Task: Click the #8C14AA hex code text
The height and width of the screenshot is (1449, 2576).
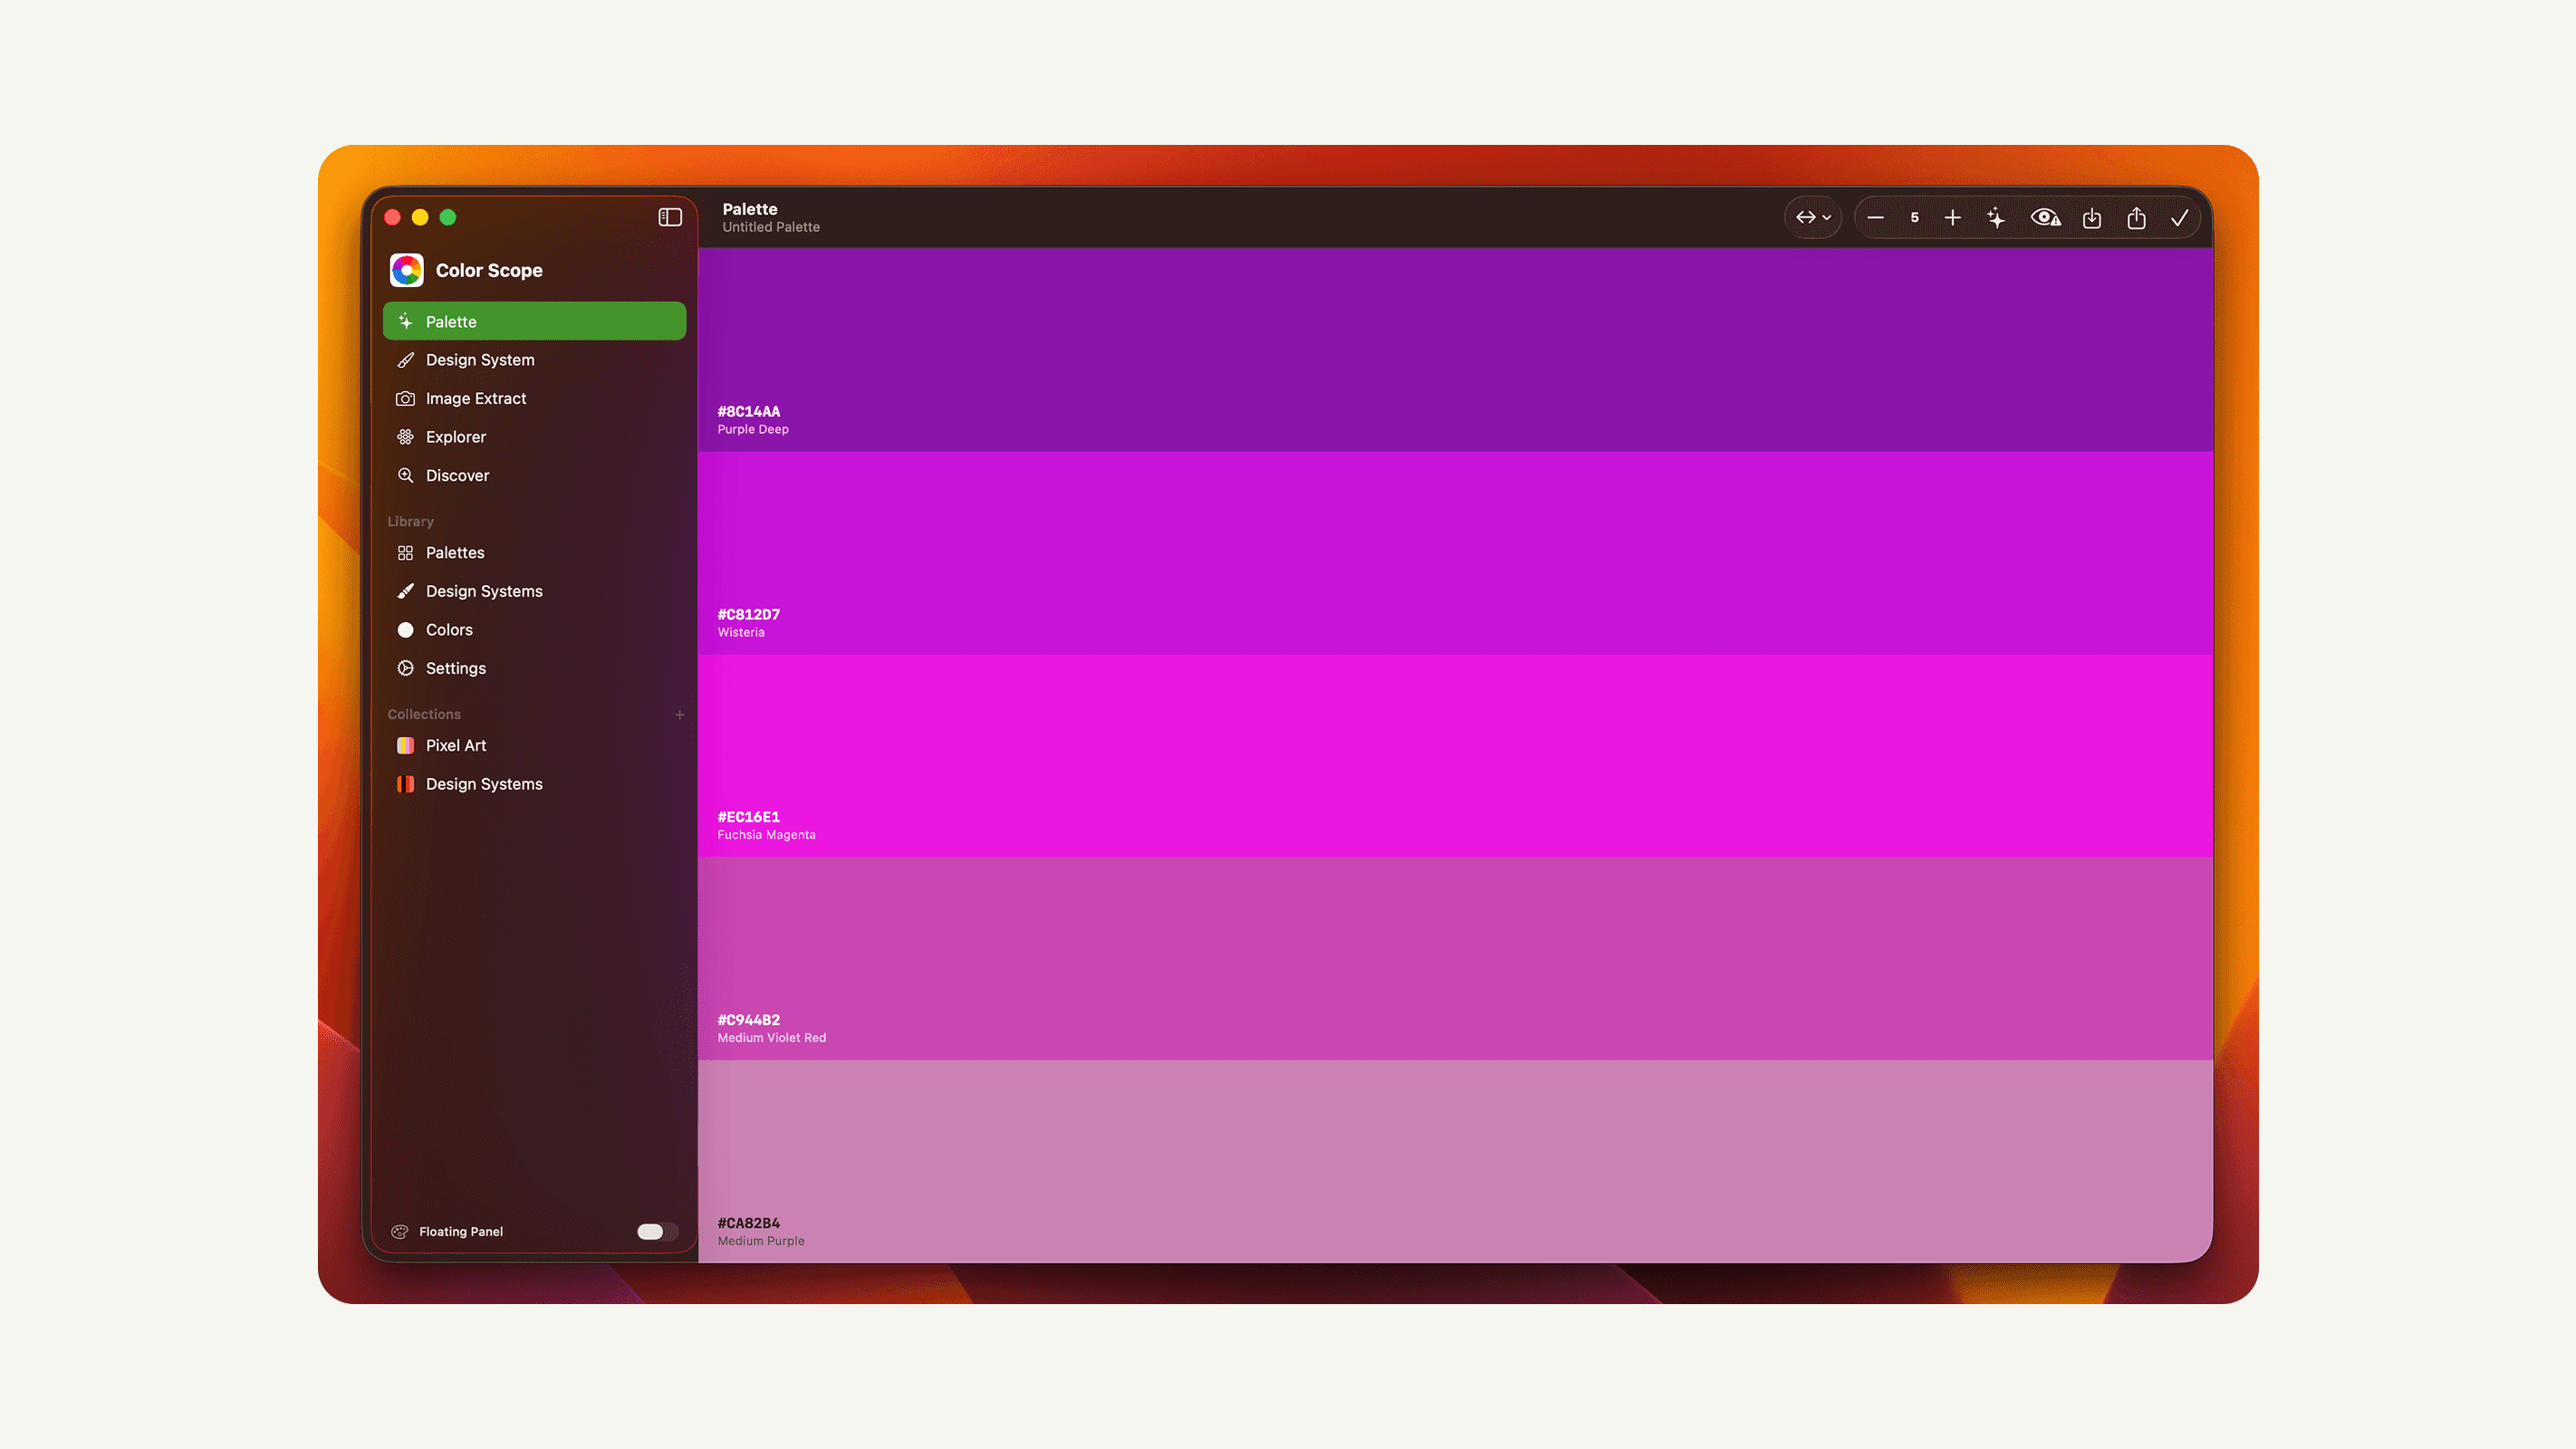Action: click(748, 411)
